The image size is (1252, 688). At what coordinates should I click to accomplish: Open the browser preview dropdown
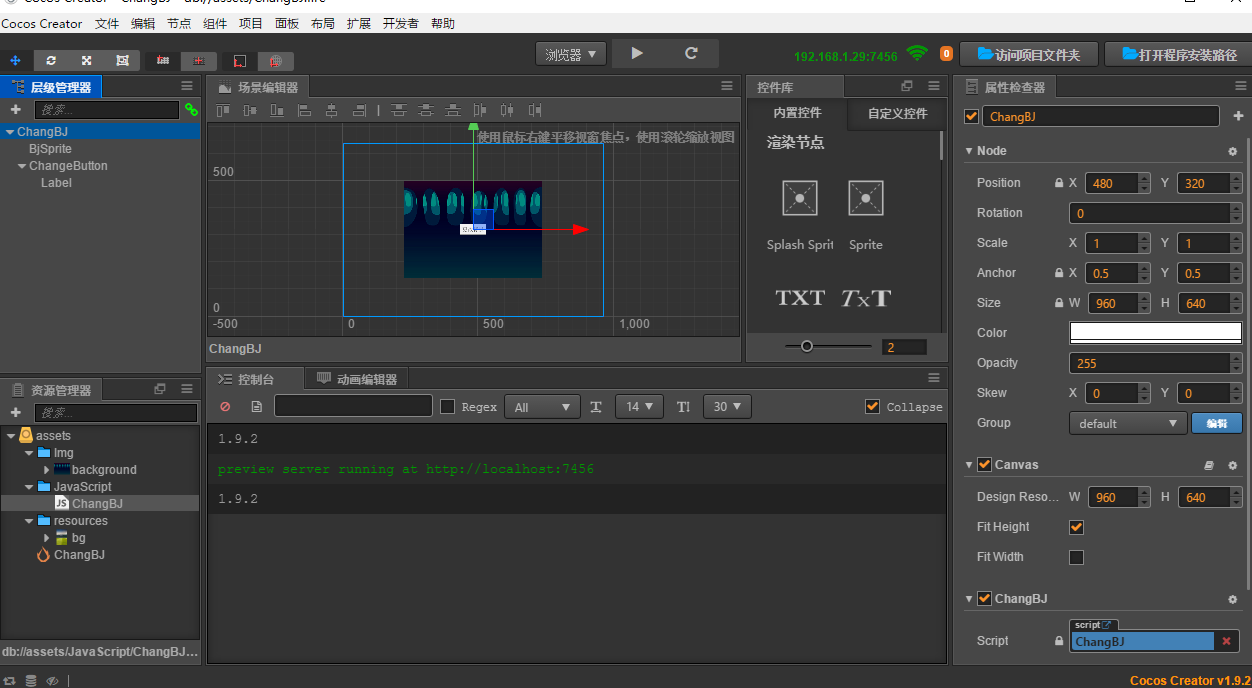[x=571, y=55]
